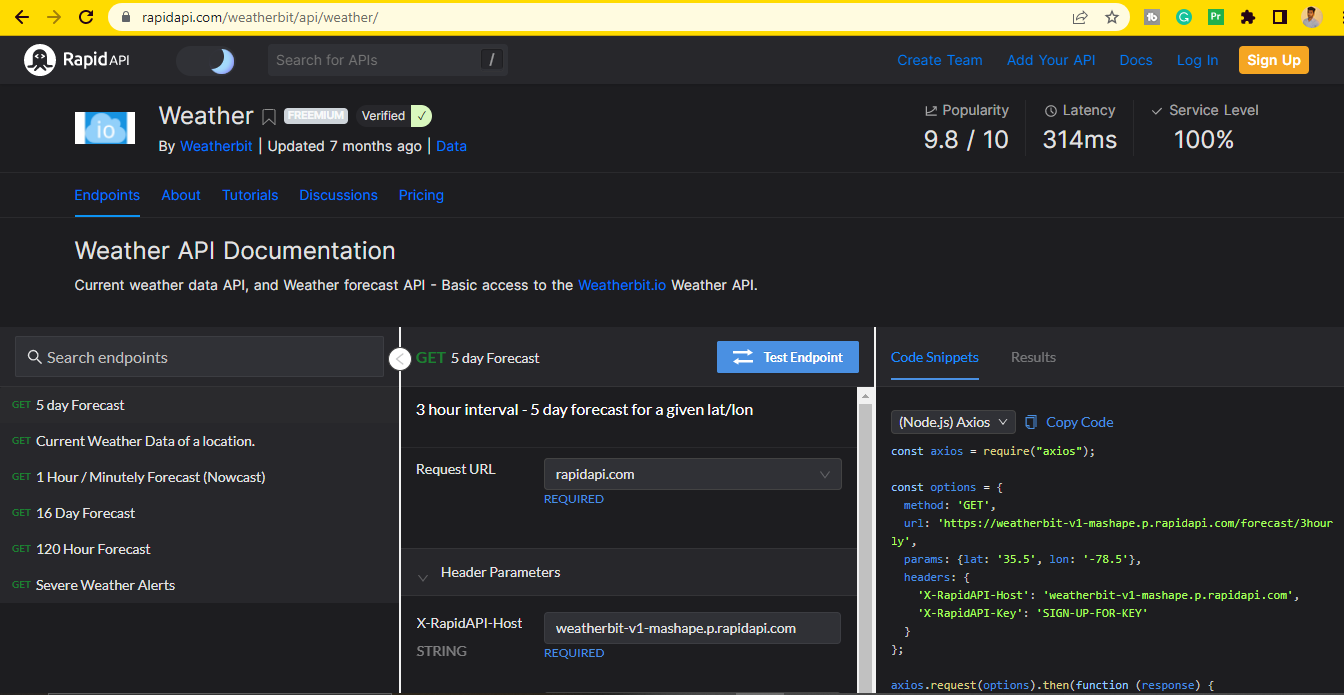
Task: Open the Request URL dropdown
Action: coord(692,474)
